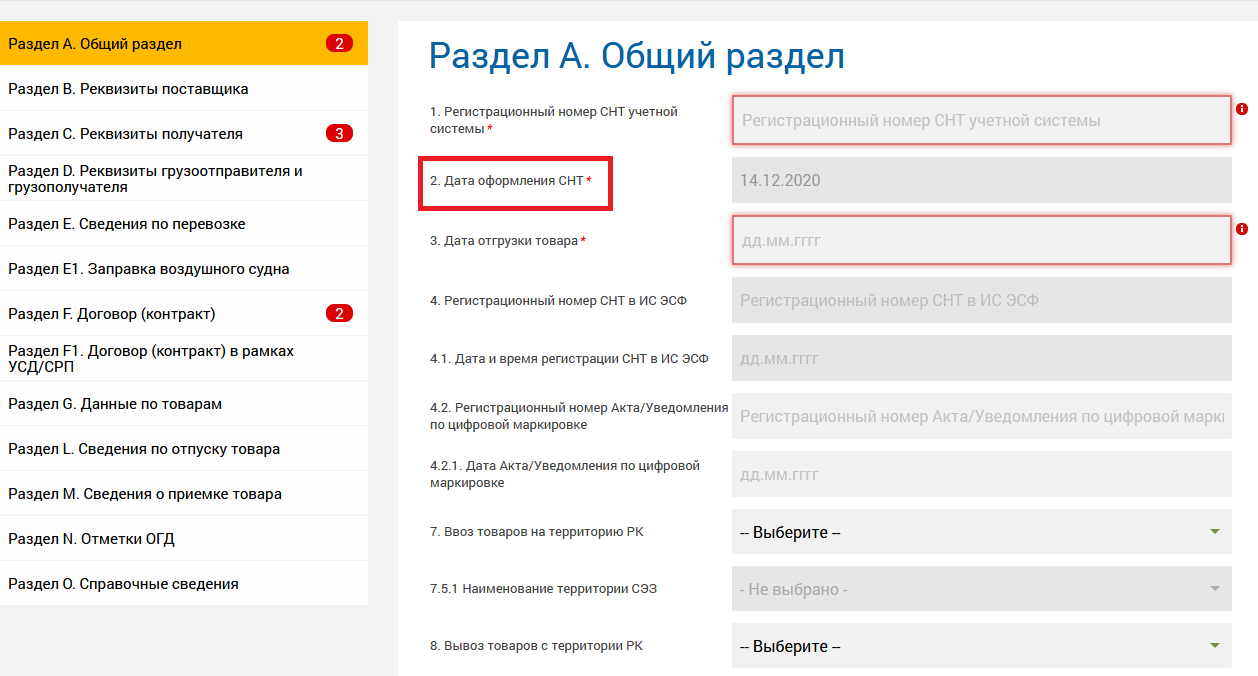Click the red badge 2 on Раздел A

click(340, 44)
